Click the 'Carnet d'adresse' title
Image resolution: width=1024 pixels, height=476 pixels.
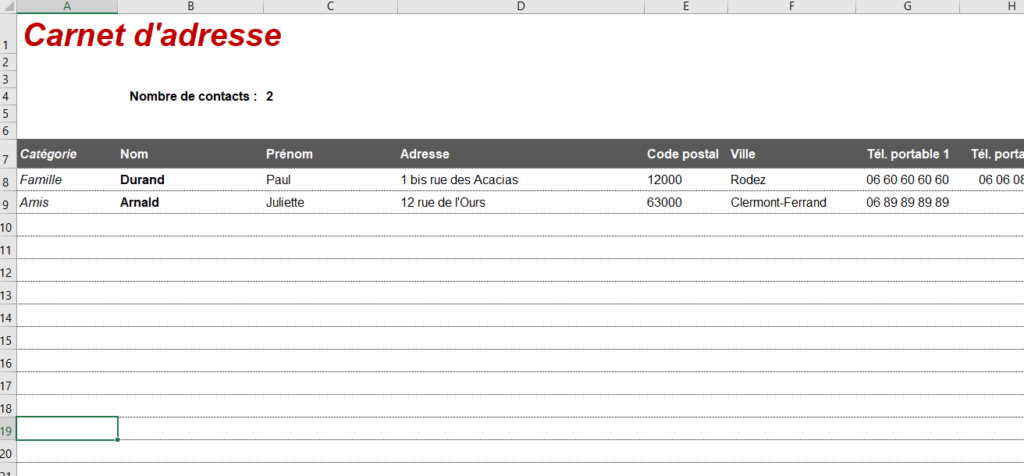click(152, 35)
